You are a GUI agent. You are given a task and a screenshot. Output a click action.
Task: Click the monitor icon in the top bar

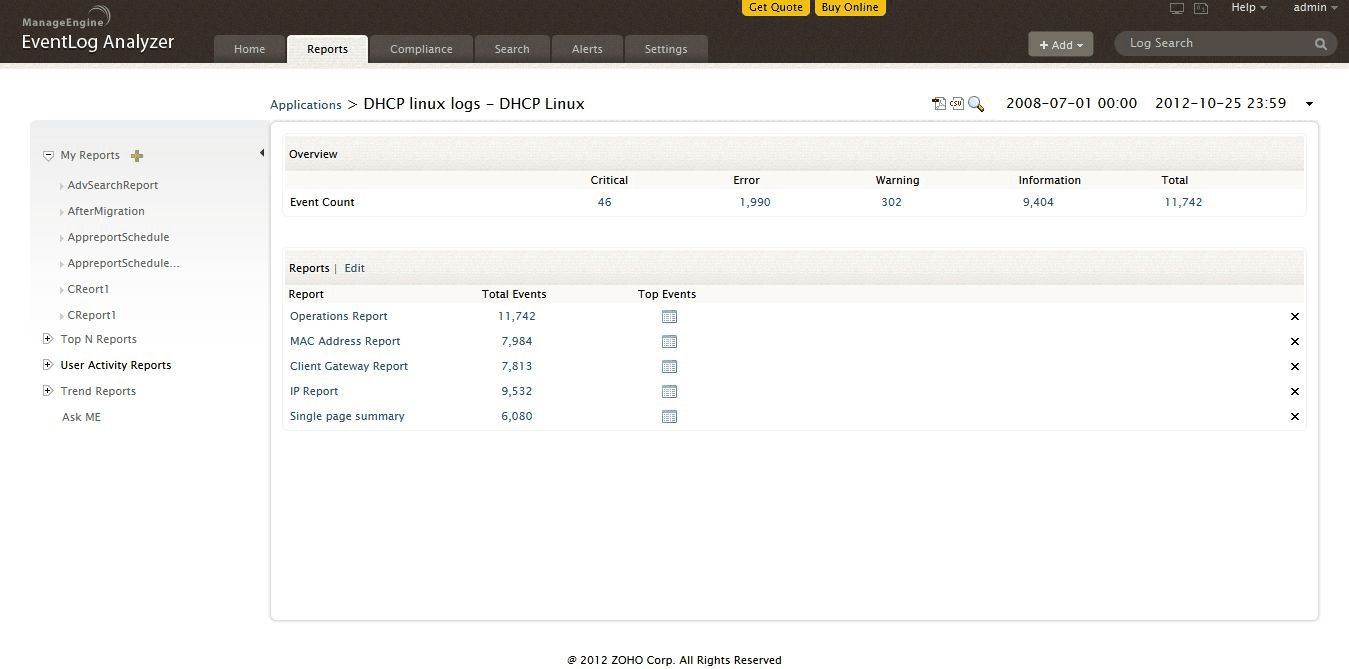click(1177, 9)
